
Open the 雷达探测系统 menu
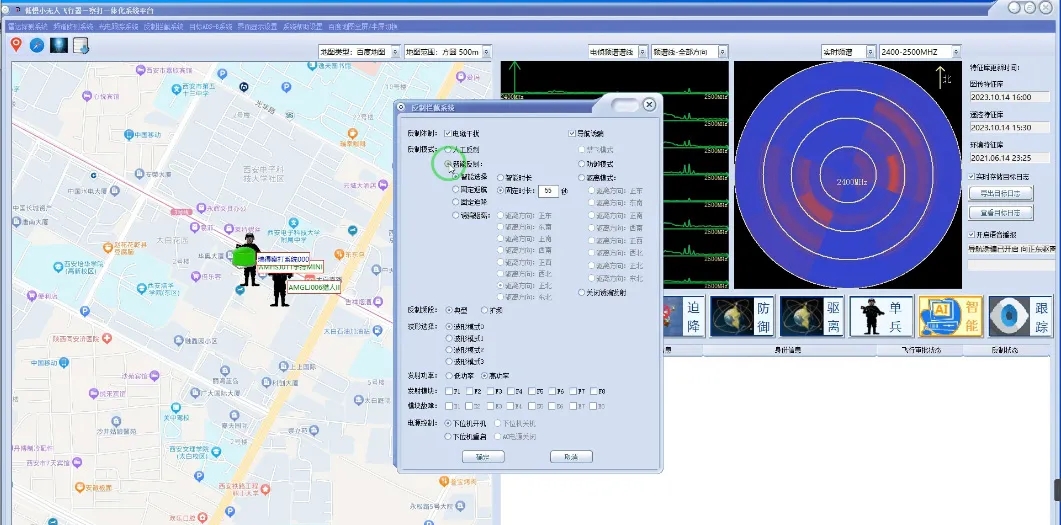(28, 27)
